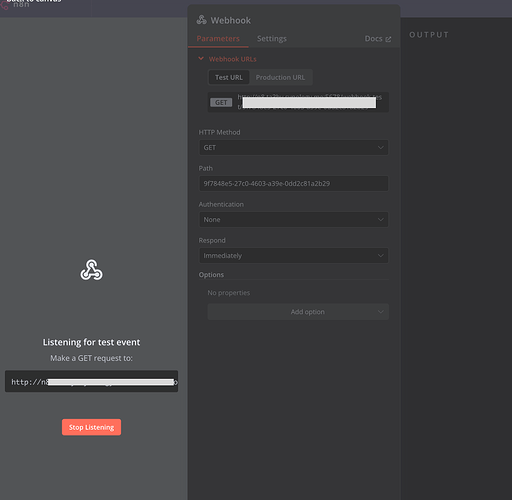Open the HTTP Method dropdown

294,147
